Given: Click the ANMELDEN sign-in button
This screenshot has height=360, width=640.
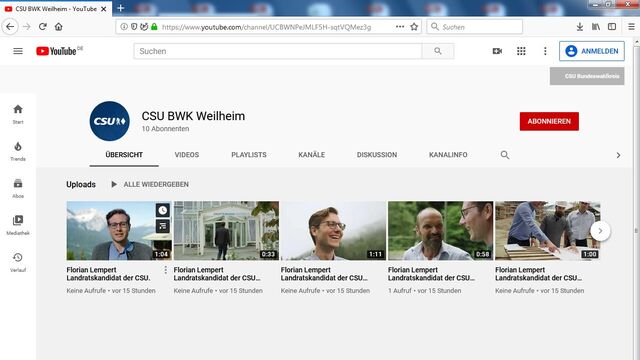Looking at the screenshot, I should click(x=592, y=51).
